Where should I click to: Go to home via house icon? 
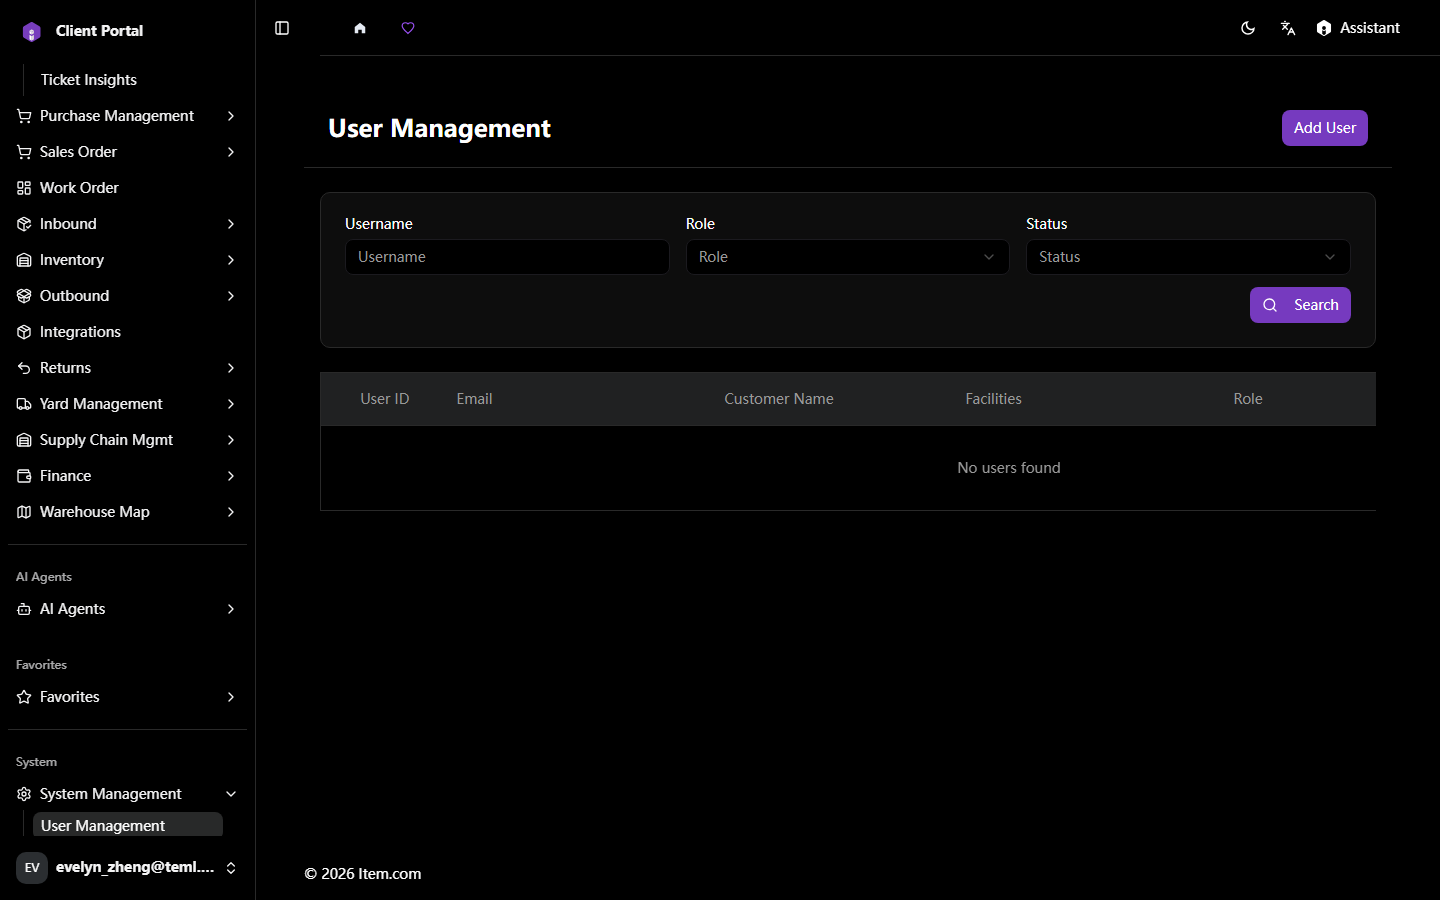(x=360, y=28)
